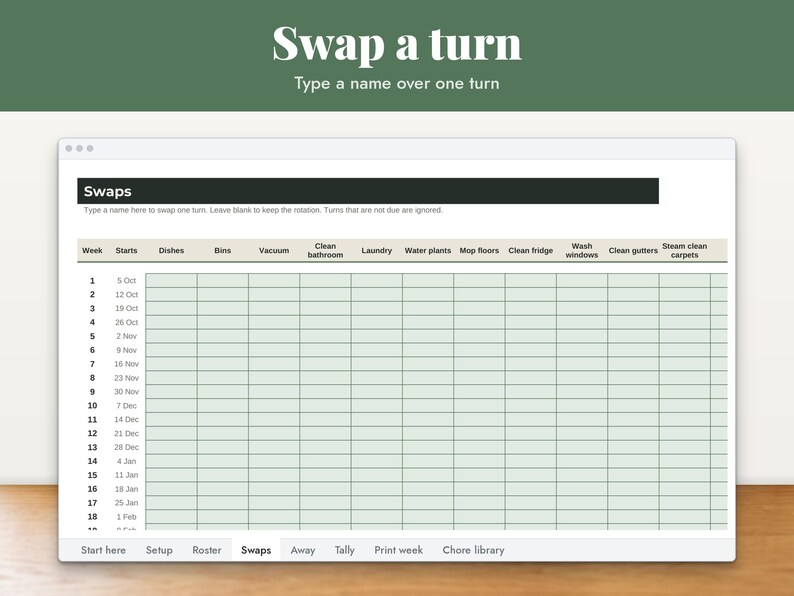Click Steam clean carpets cell week 11

(x=685, y=420)
